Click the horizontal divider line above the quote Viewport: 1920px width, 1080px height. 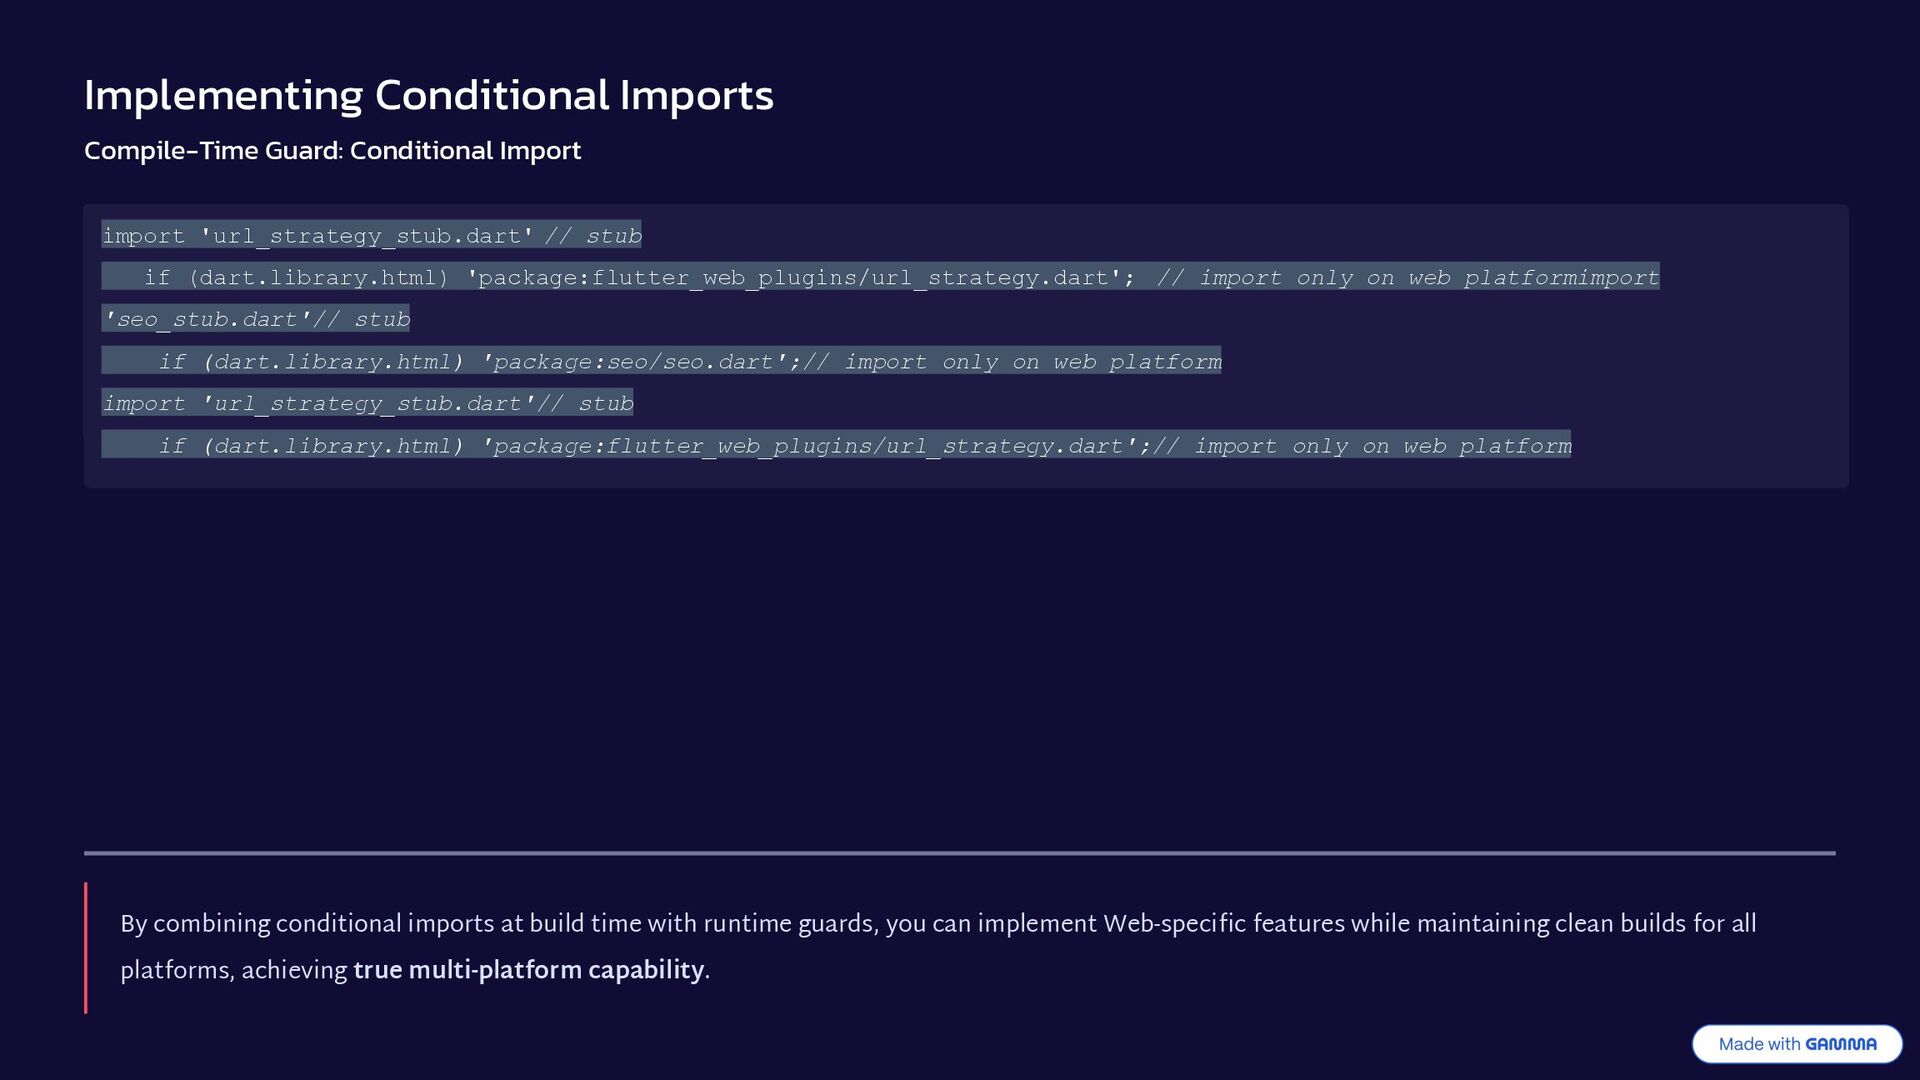click(x=960, y=853)
